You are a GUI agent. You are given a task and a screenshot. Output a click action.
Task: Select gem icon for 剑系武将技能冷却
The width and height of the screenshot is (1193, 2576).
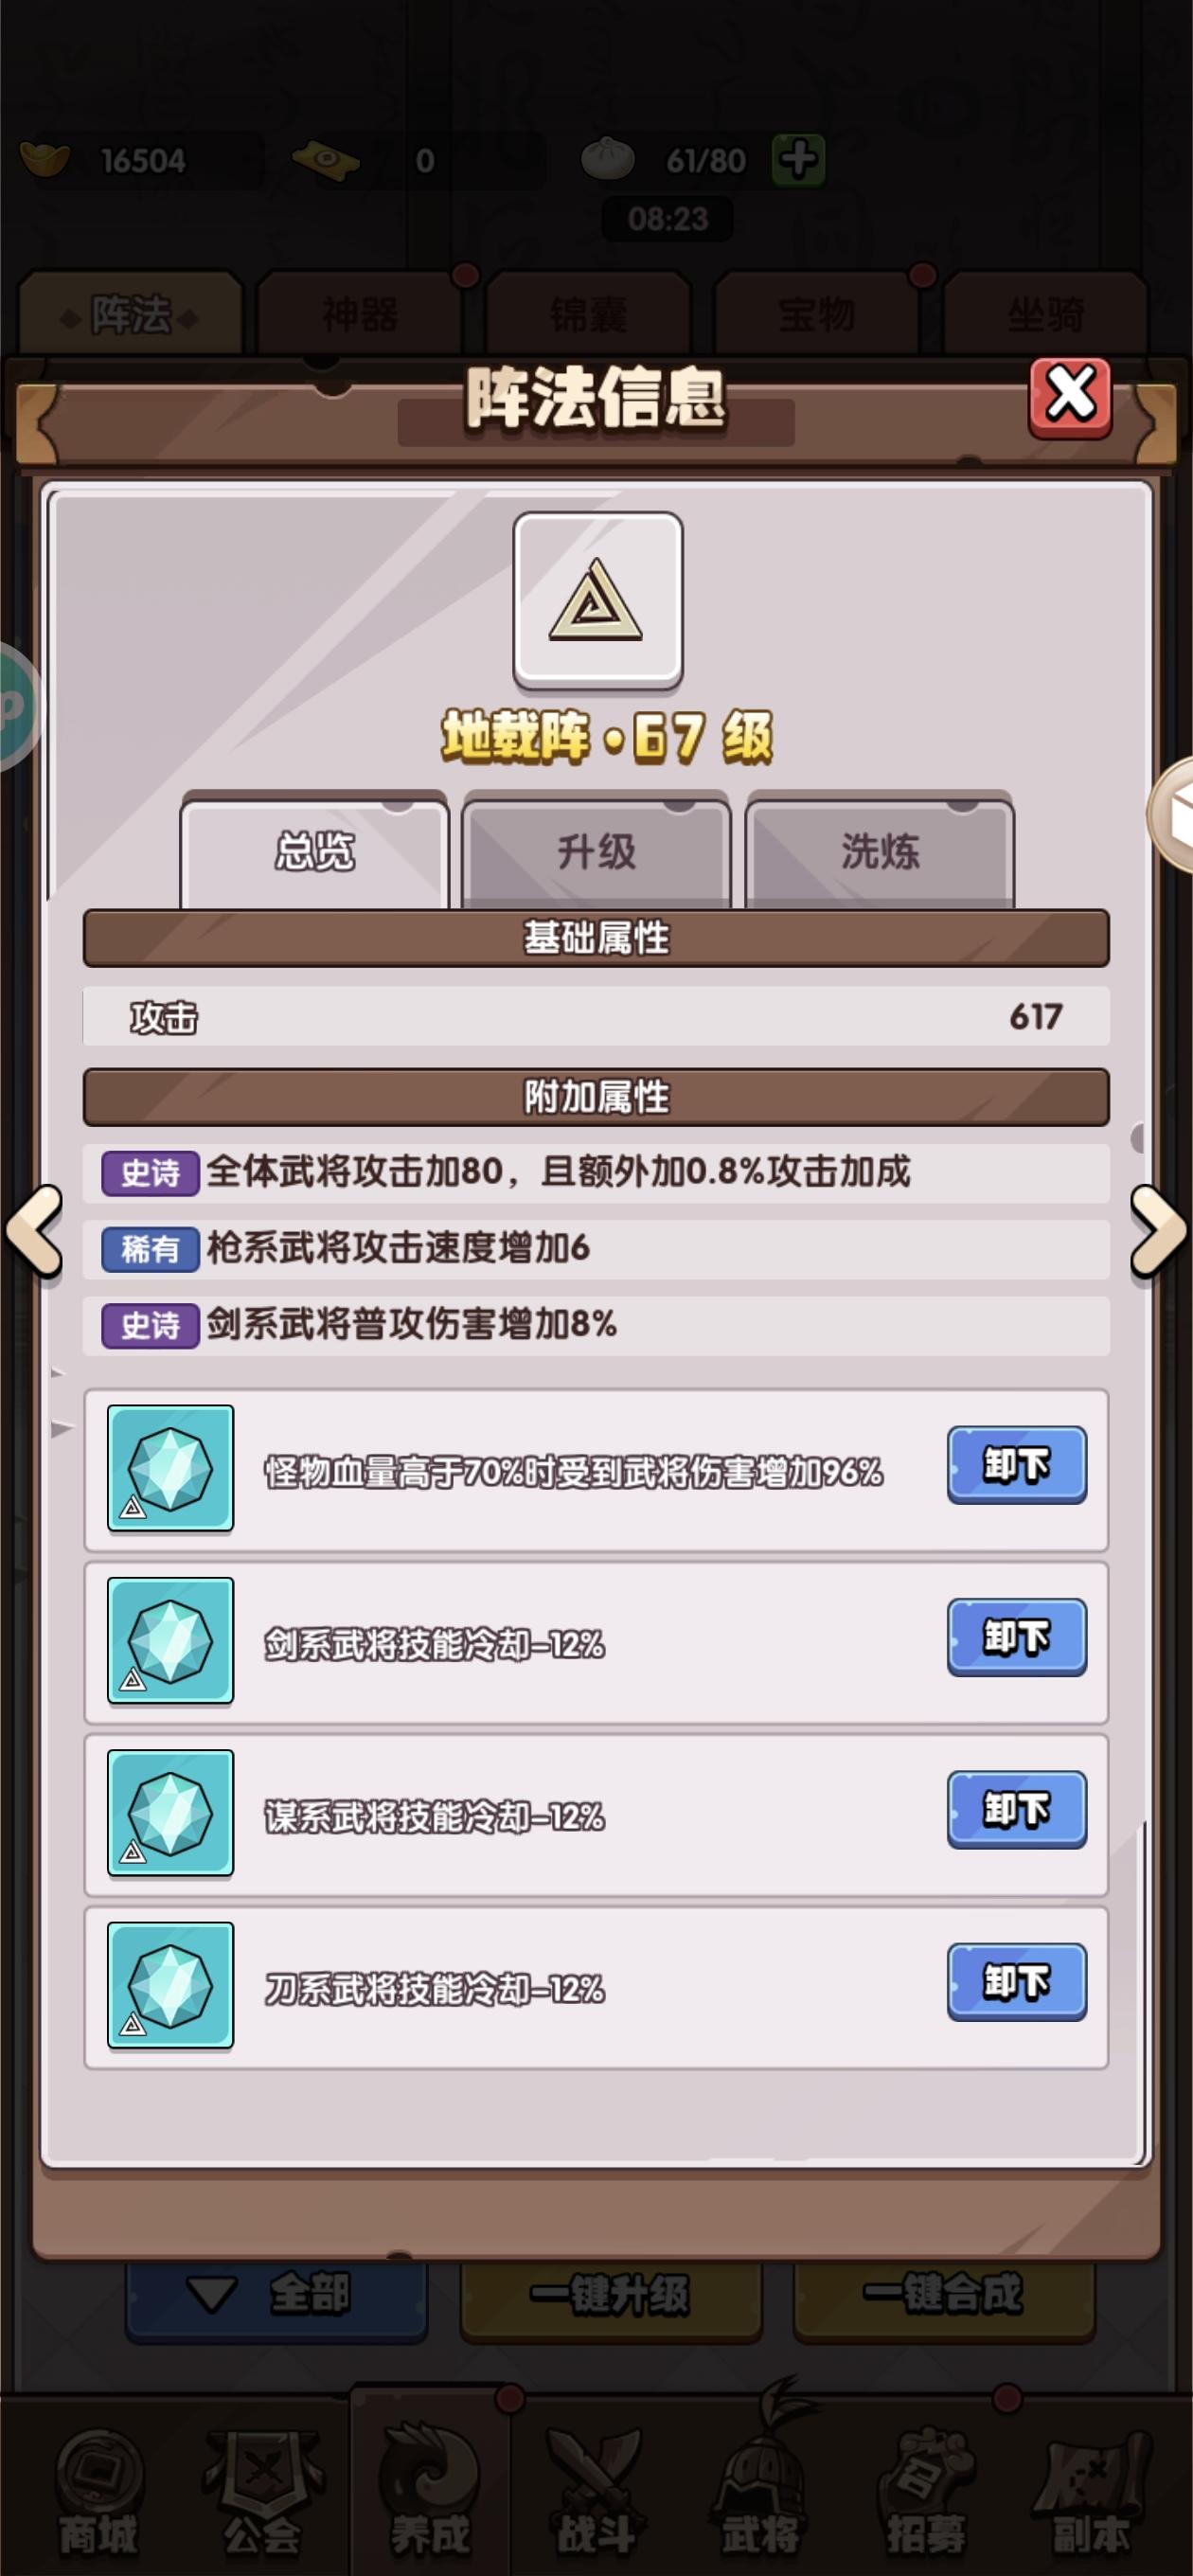[170, 1640]
